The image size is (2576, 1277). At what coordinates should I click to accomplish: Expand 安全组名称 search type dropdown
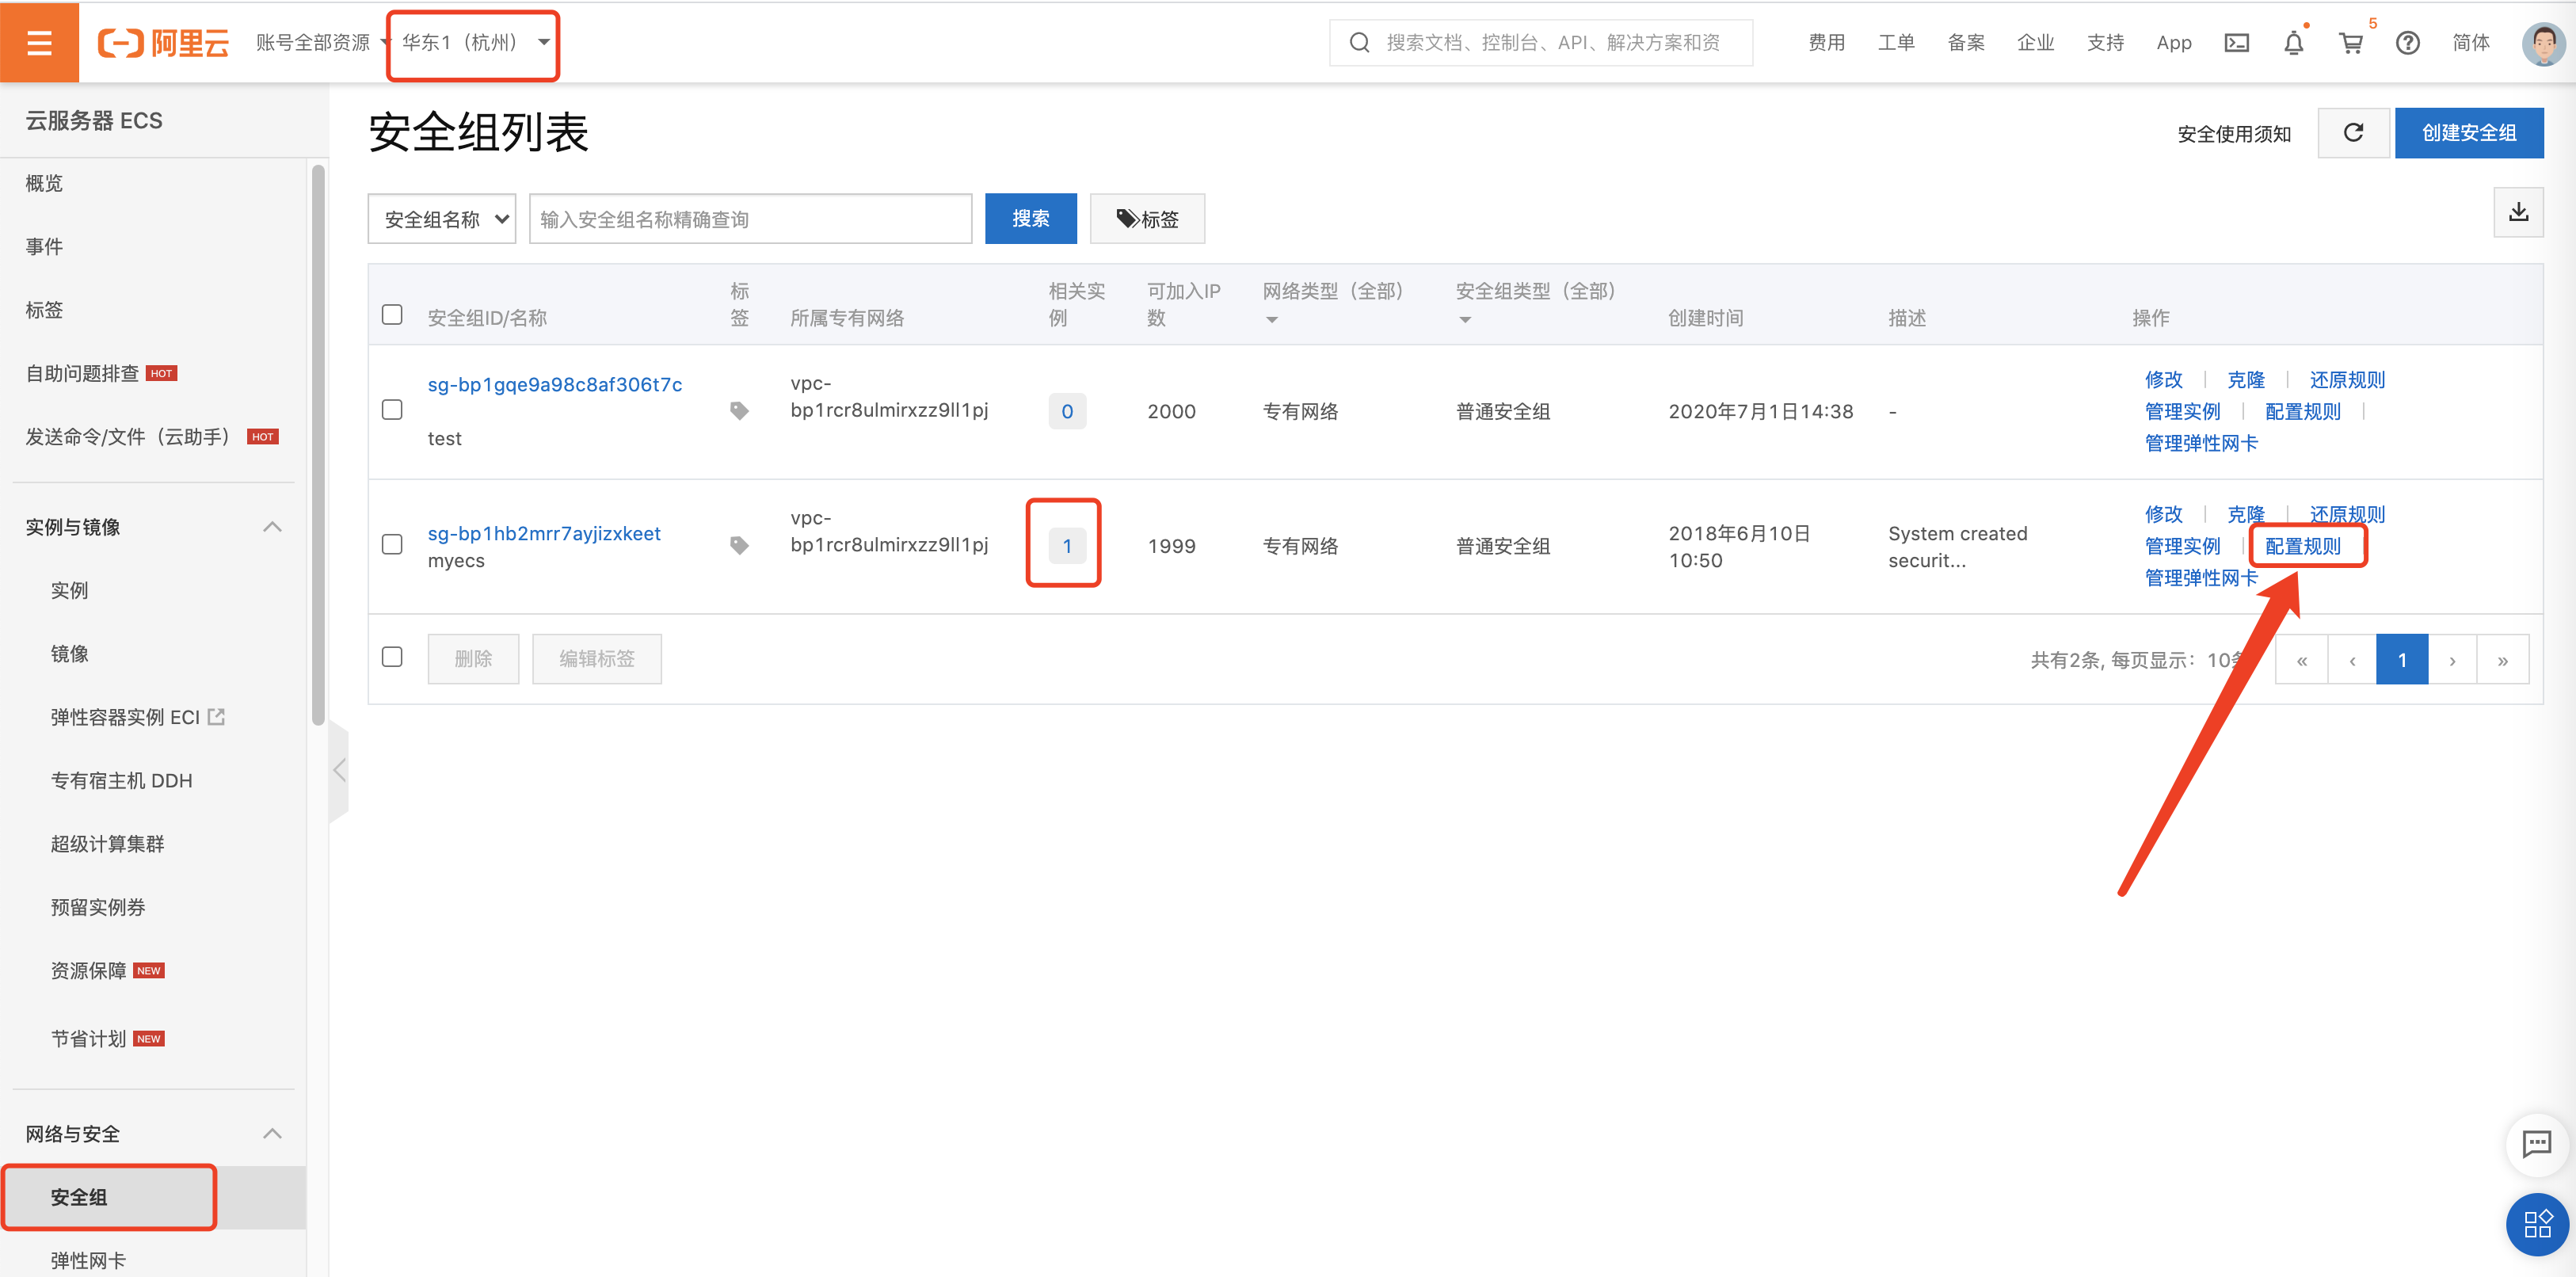[x=444, y=217]
